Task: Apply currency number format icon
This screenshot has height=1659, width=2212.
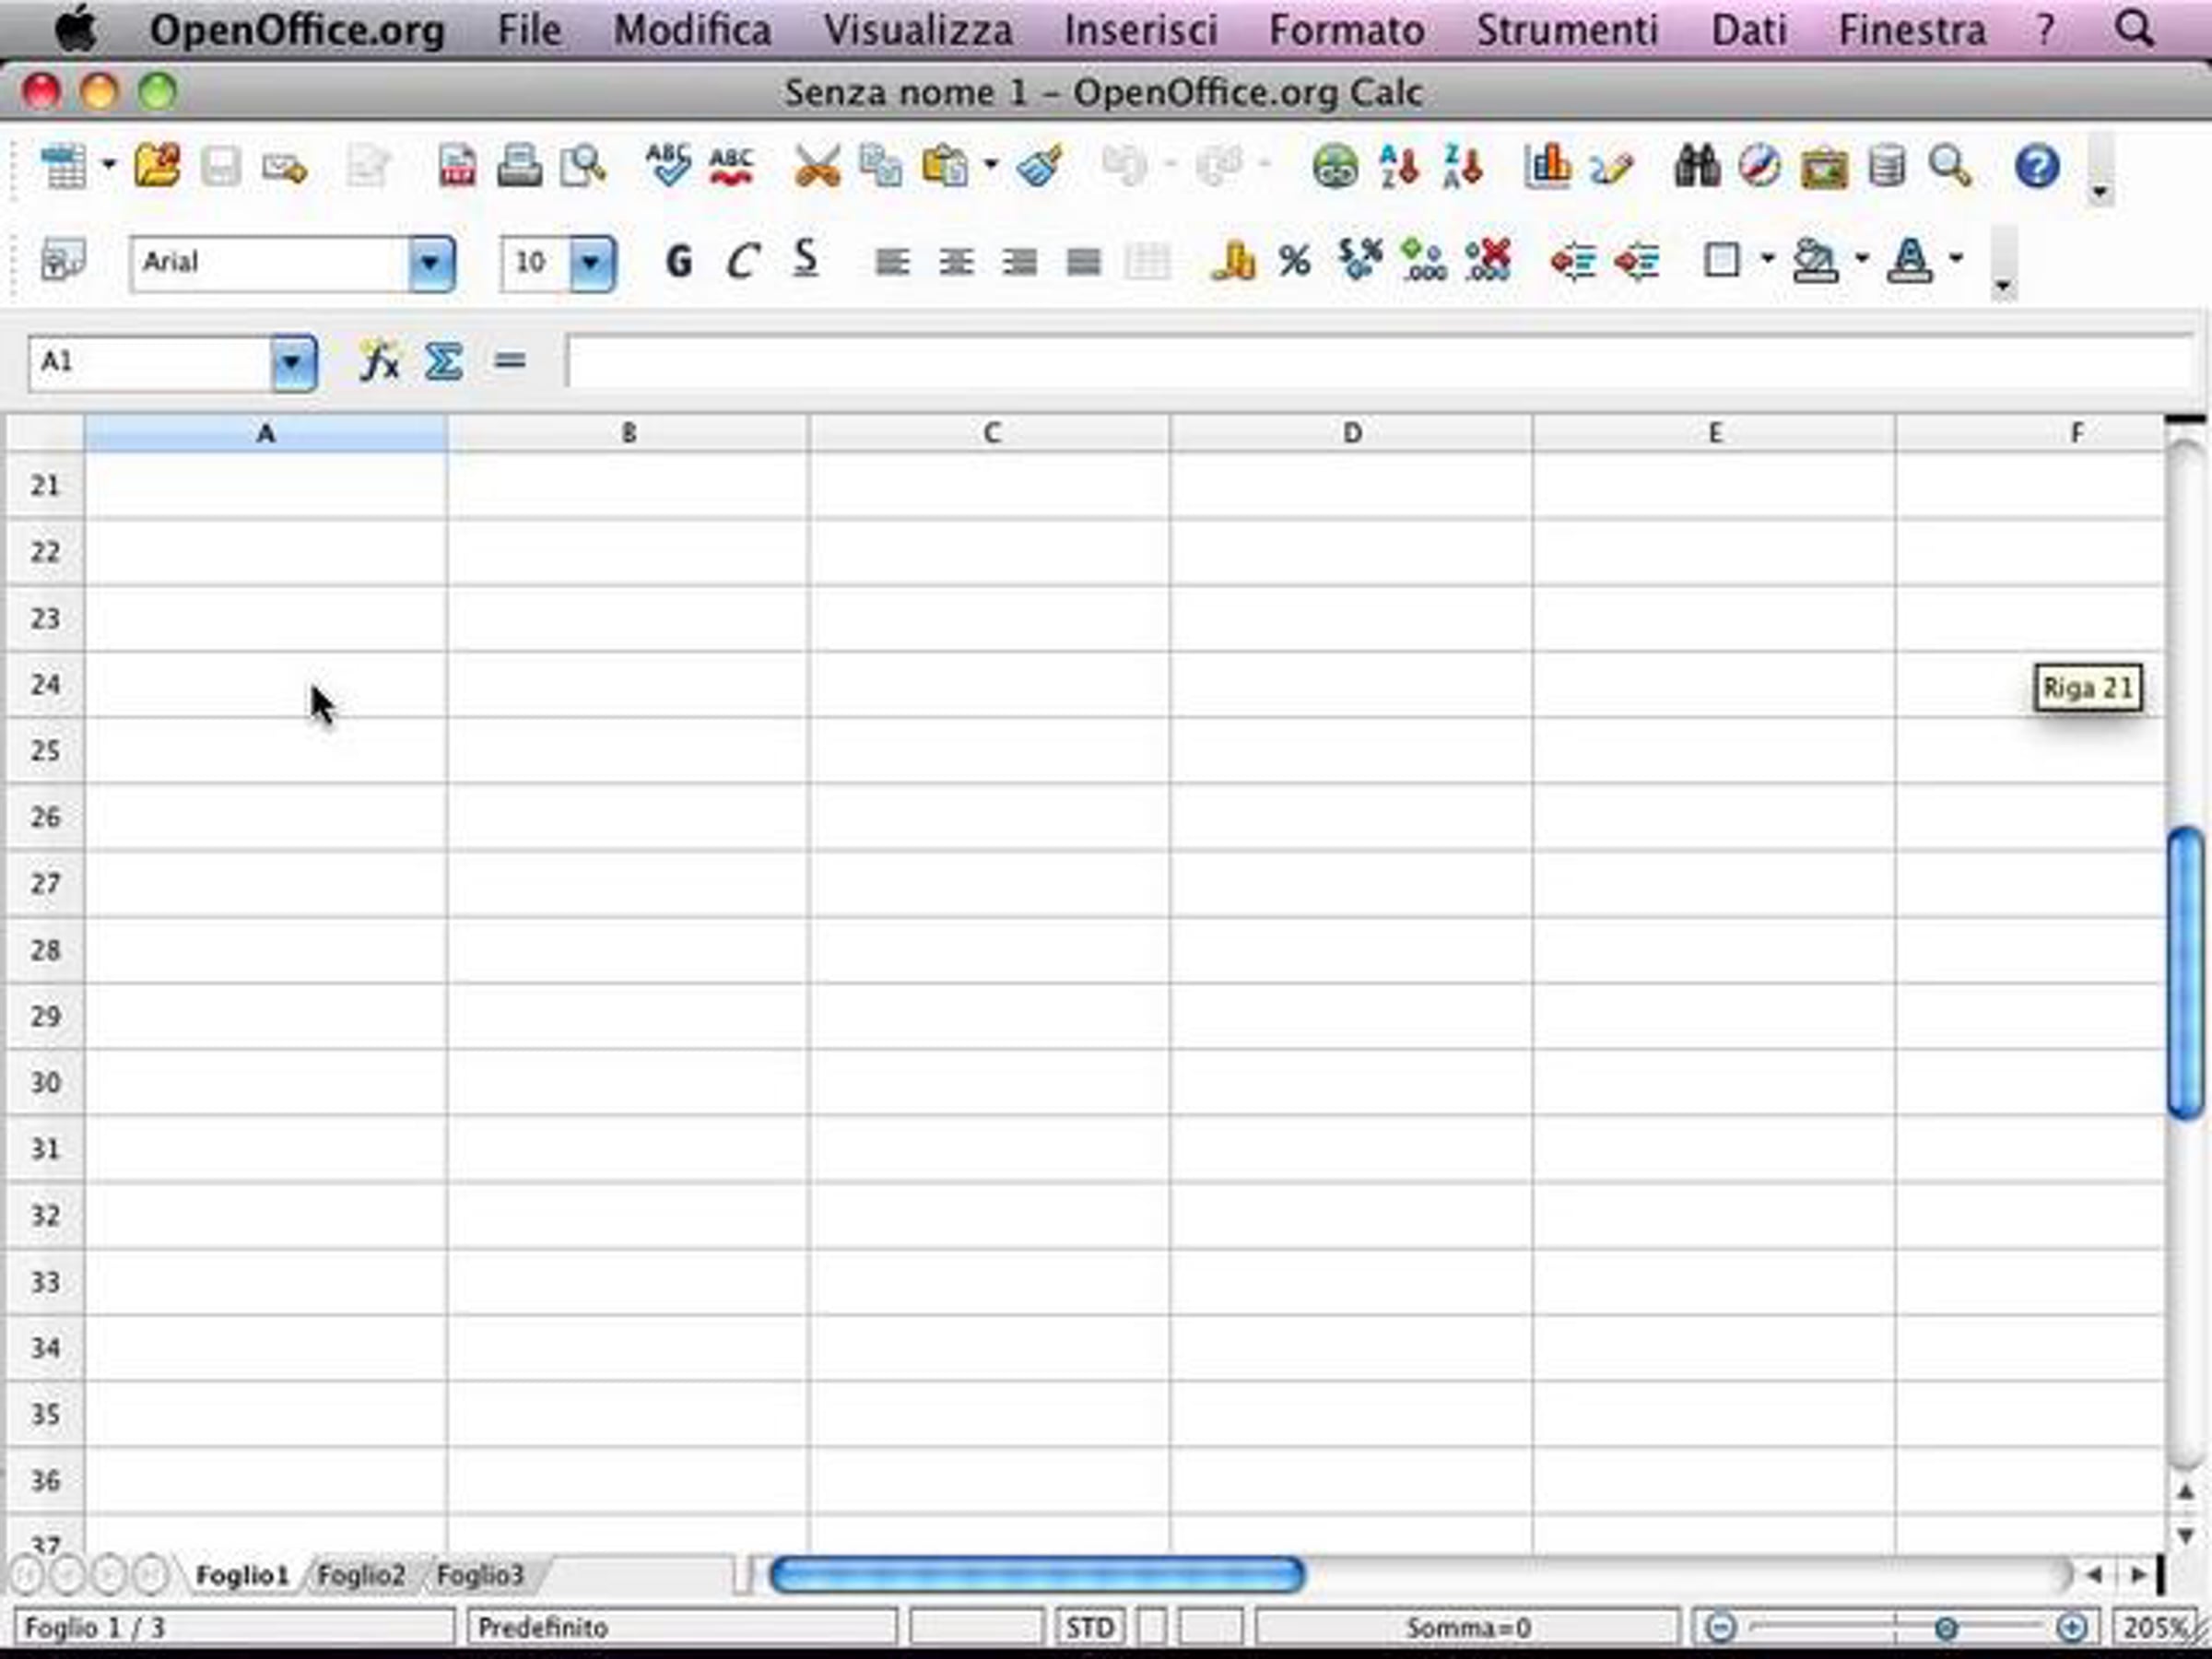Action: pos(1232,261)
